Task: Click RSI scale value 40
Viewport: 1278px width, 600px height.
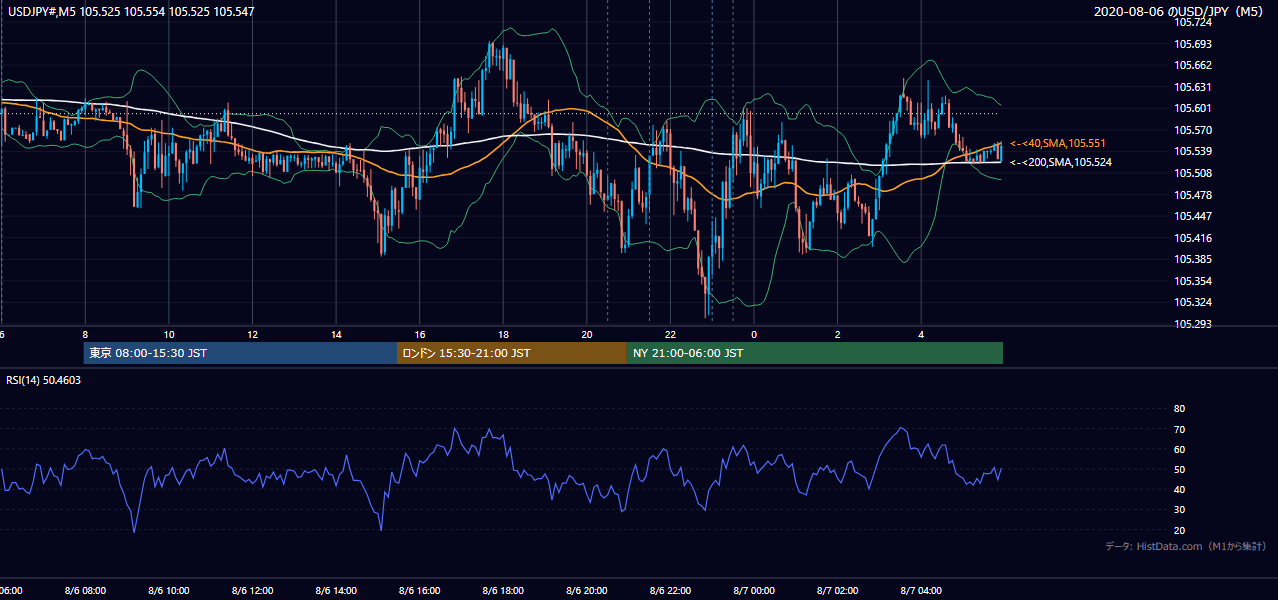Action: tap(1180, 489)
